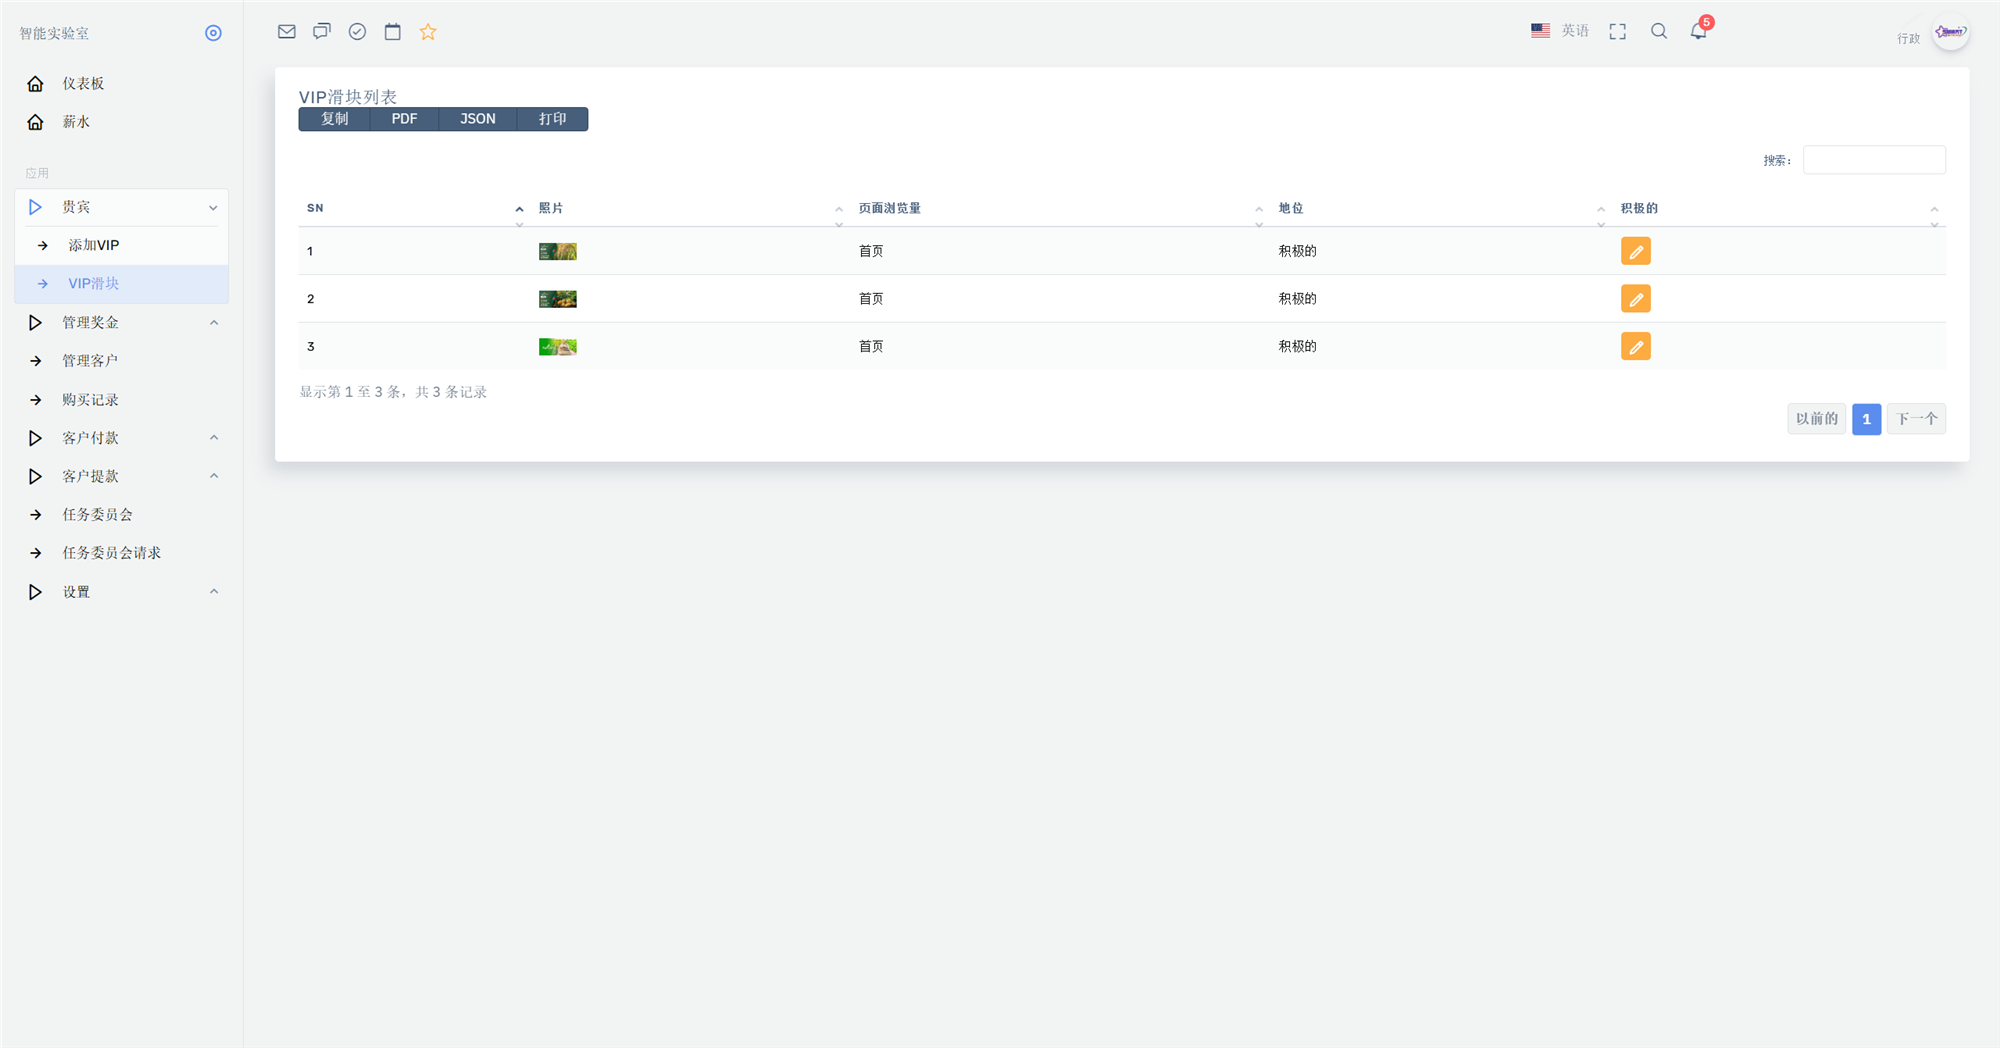This screenshot has height=1048, width=2000.
Task: Click the 搜索 input field
Action: pyautogui.click(x=1874, y=160)
